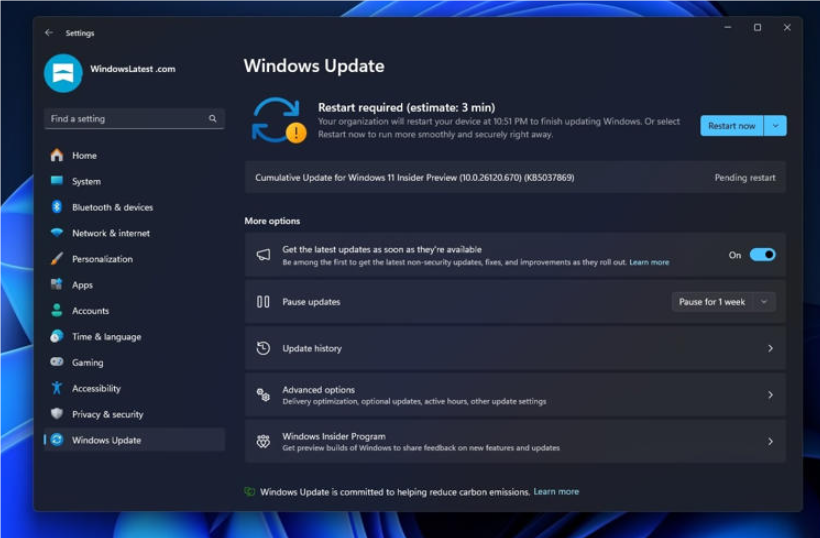Select Windows Update in sidebar
Image resolution: width=820 pixels, height=538 pixels.
(135, 440)
